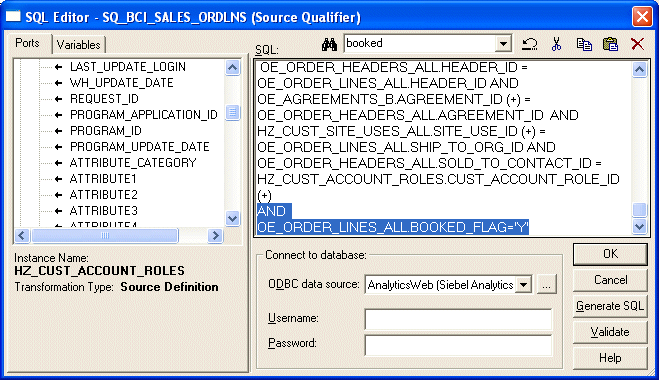Click in the 'booked' search field

pos(419,43)
